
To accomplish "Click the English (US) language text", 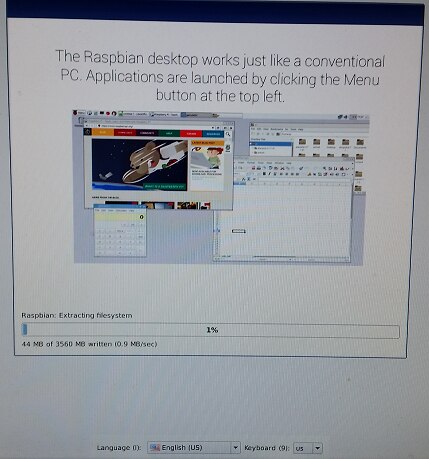I will 182,447.
